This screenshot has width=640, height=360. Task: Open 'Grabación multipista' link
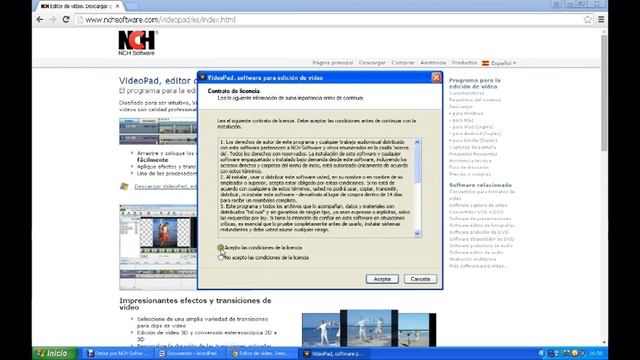[473, 259]
